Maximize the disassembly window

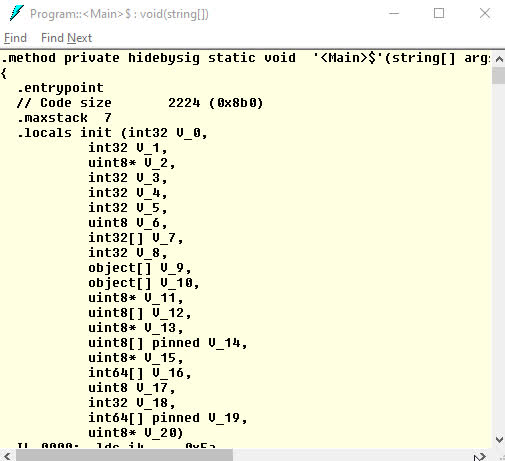pos(439,14)
